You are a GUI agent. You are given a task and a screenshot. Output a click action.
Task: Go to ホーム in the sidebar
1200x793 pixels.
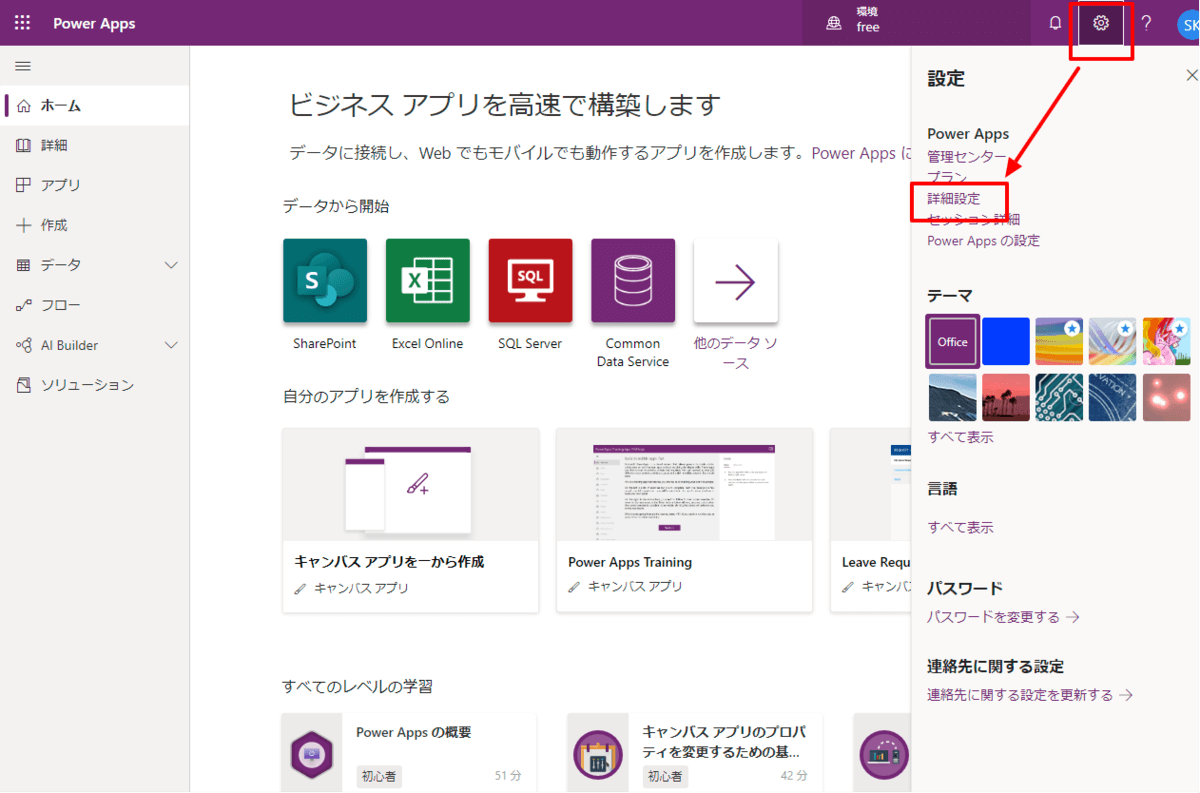pyautogui.click(x=95, y=105)
